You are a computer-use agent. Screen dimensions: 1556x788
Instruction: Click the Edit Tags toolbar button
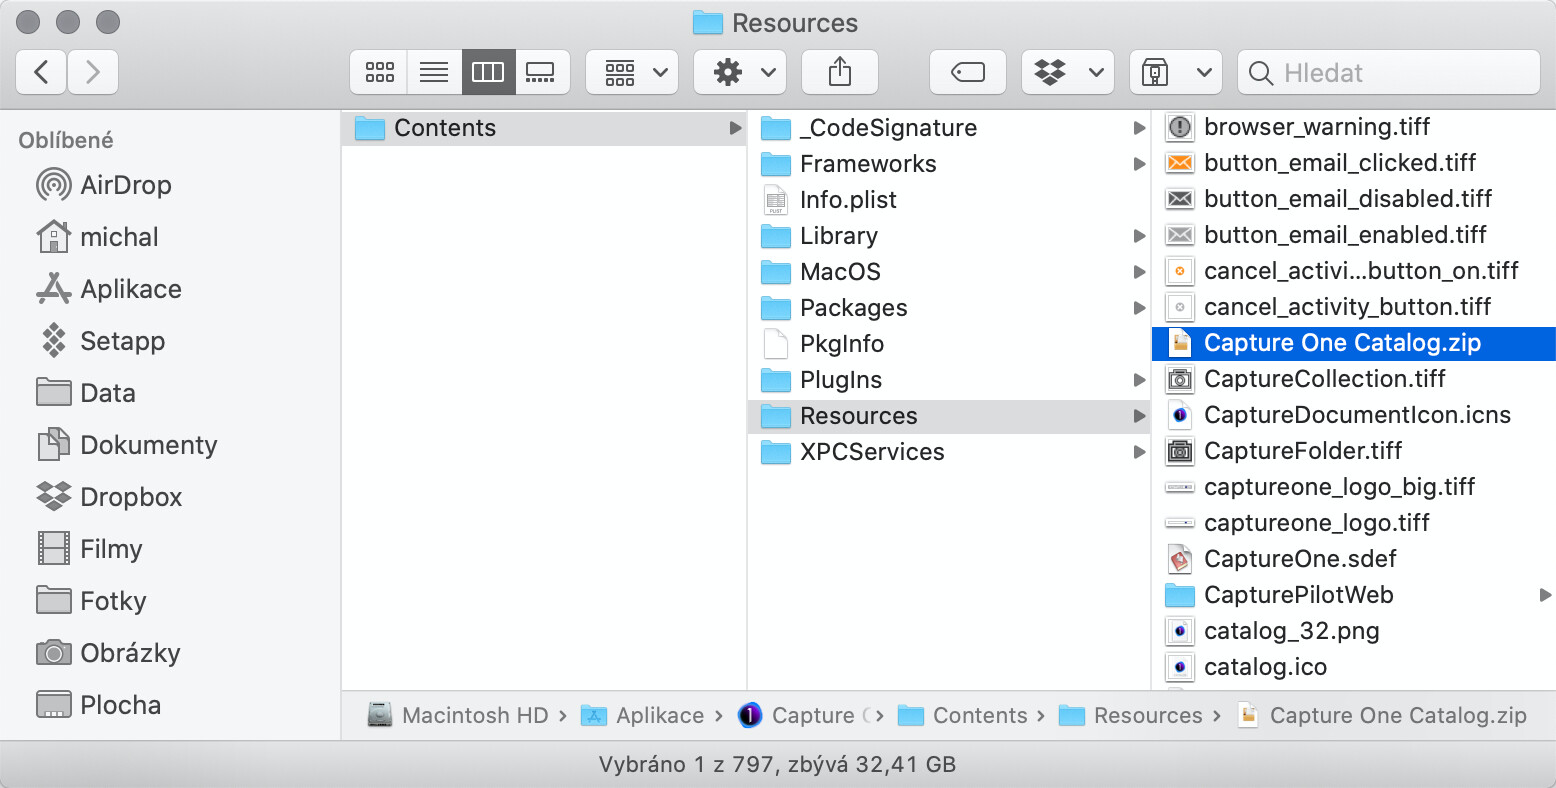[x=967, y=72]
